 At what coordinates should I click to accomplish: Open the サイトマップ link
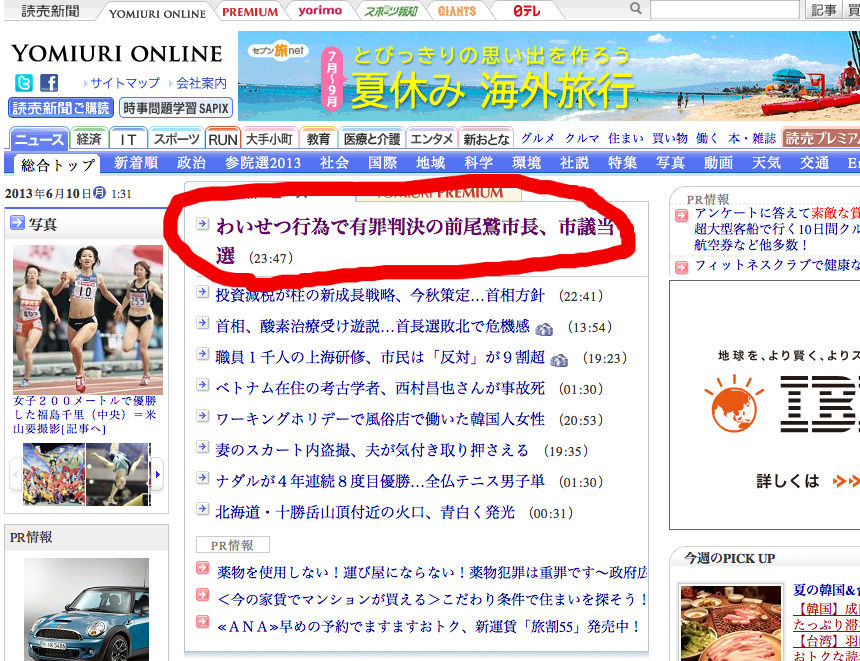[125, 83]
